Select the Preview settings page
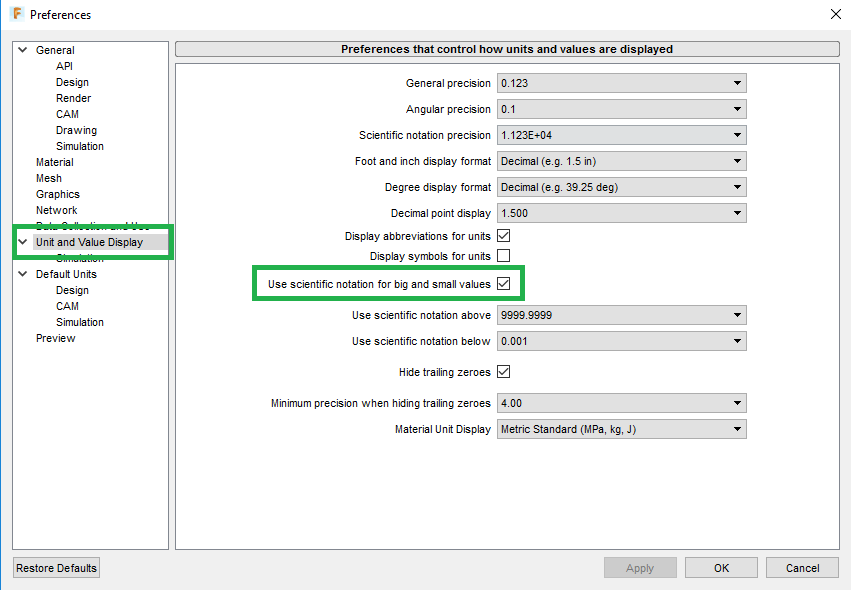The image size is (851, 590). 55,337
